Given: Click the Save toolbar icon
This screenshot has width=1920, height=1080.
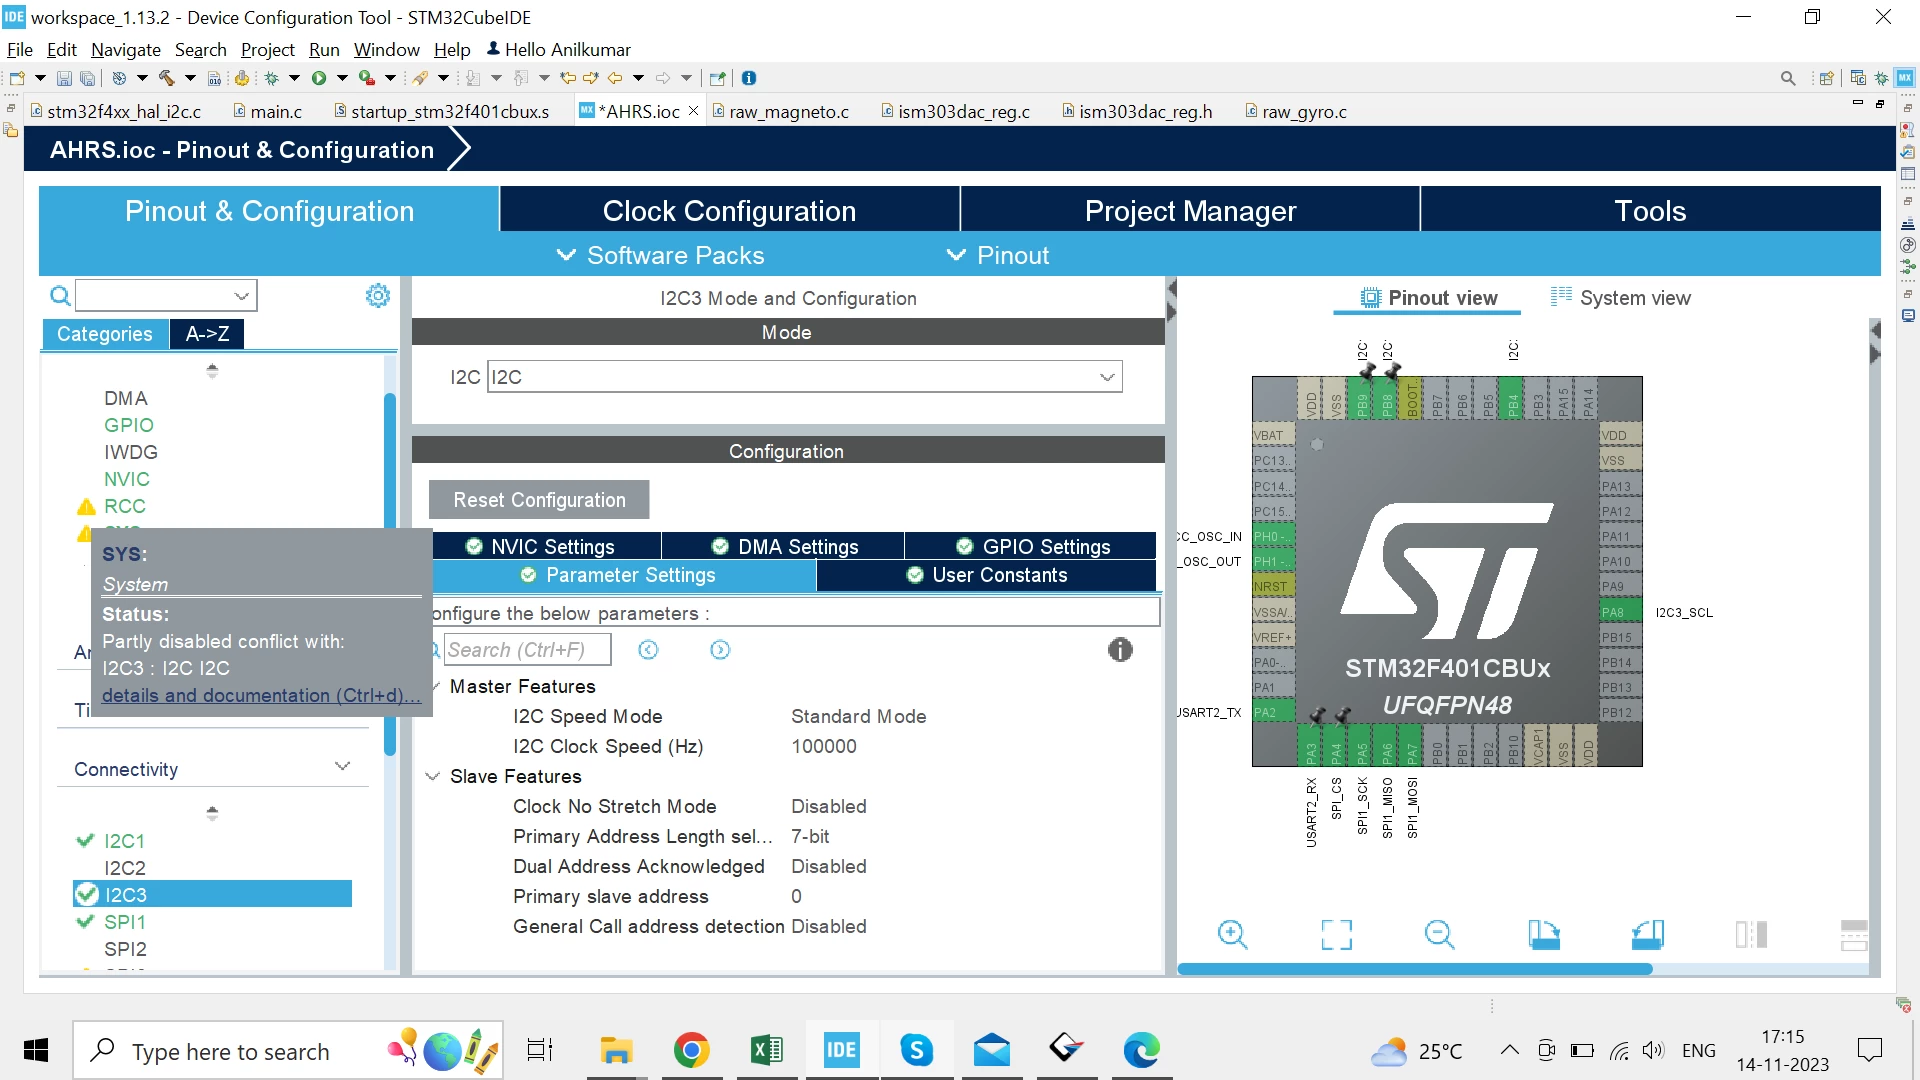Looking at the screenshot, I should (64, 78).
